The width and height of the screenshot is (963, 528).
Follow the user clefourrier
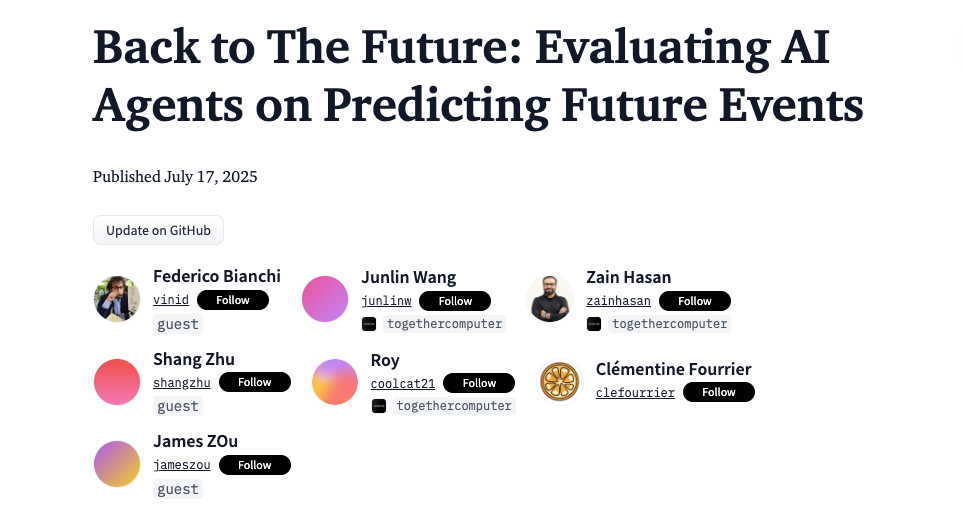[x=719, y=392]
